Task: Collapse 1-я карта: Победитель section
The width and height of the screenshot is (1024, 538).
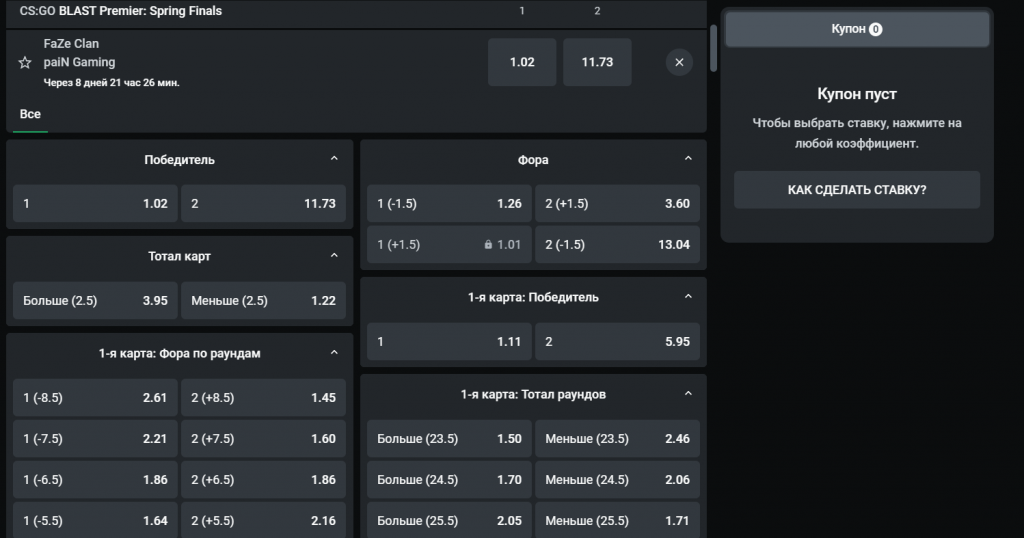Action: 688,297
